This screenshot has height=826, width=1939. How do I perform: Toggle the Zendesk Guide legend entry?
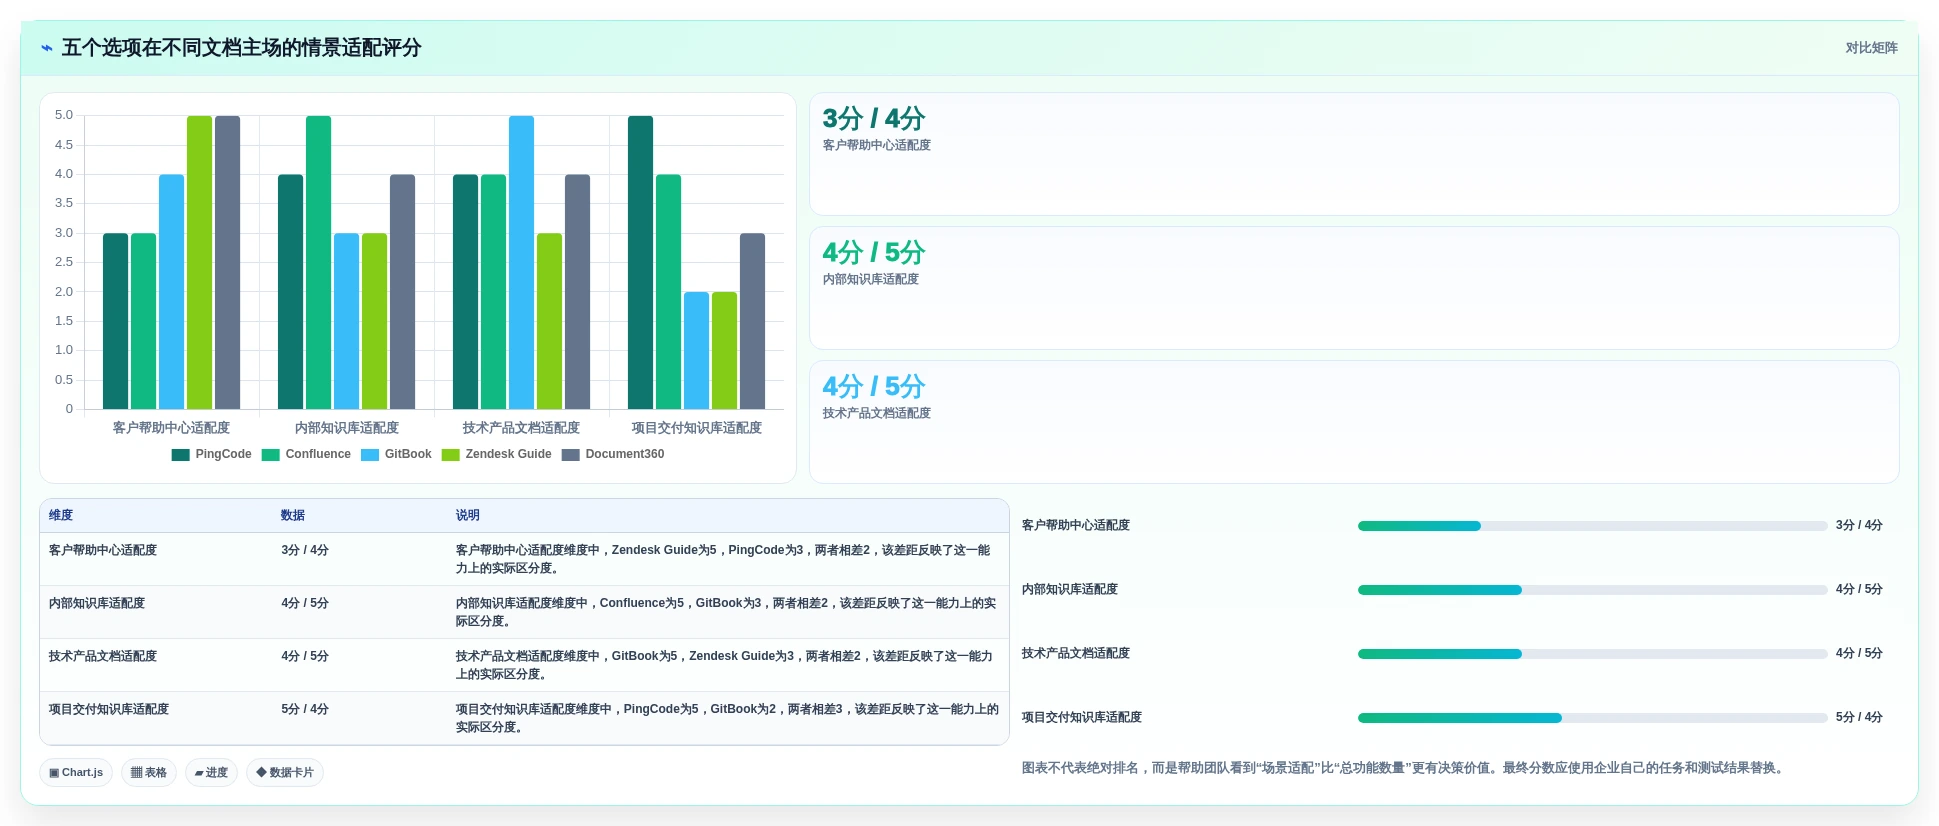(496, 455)
